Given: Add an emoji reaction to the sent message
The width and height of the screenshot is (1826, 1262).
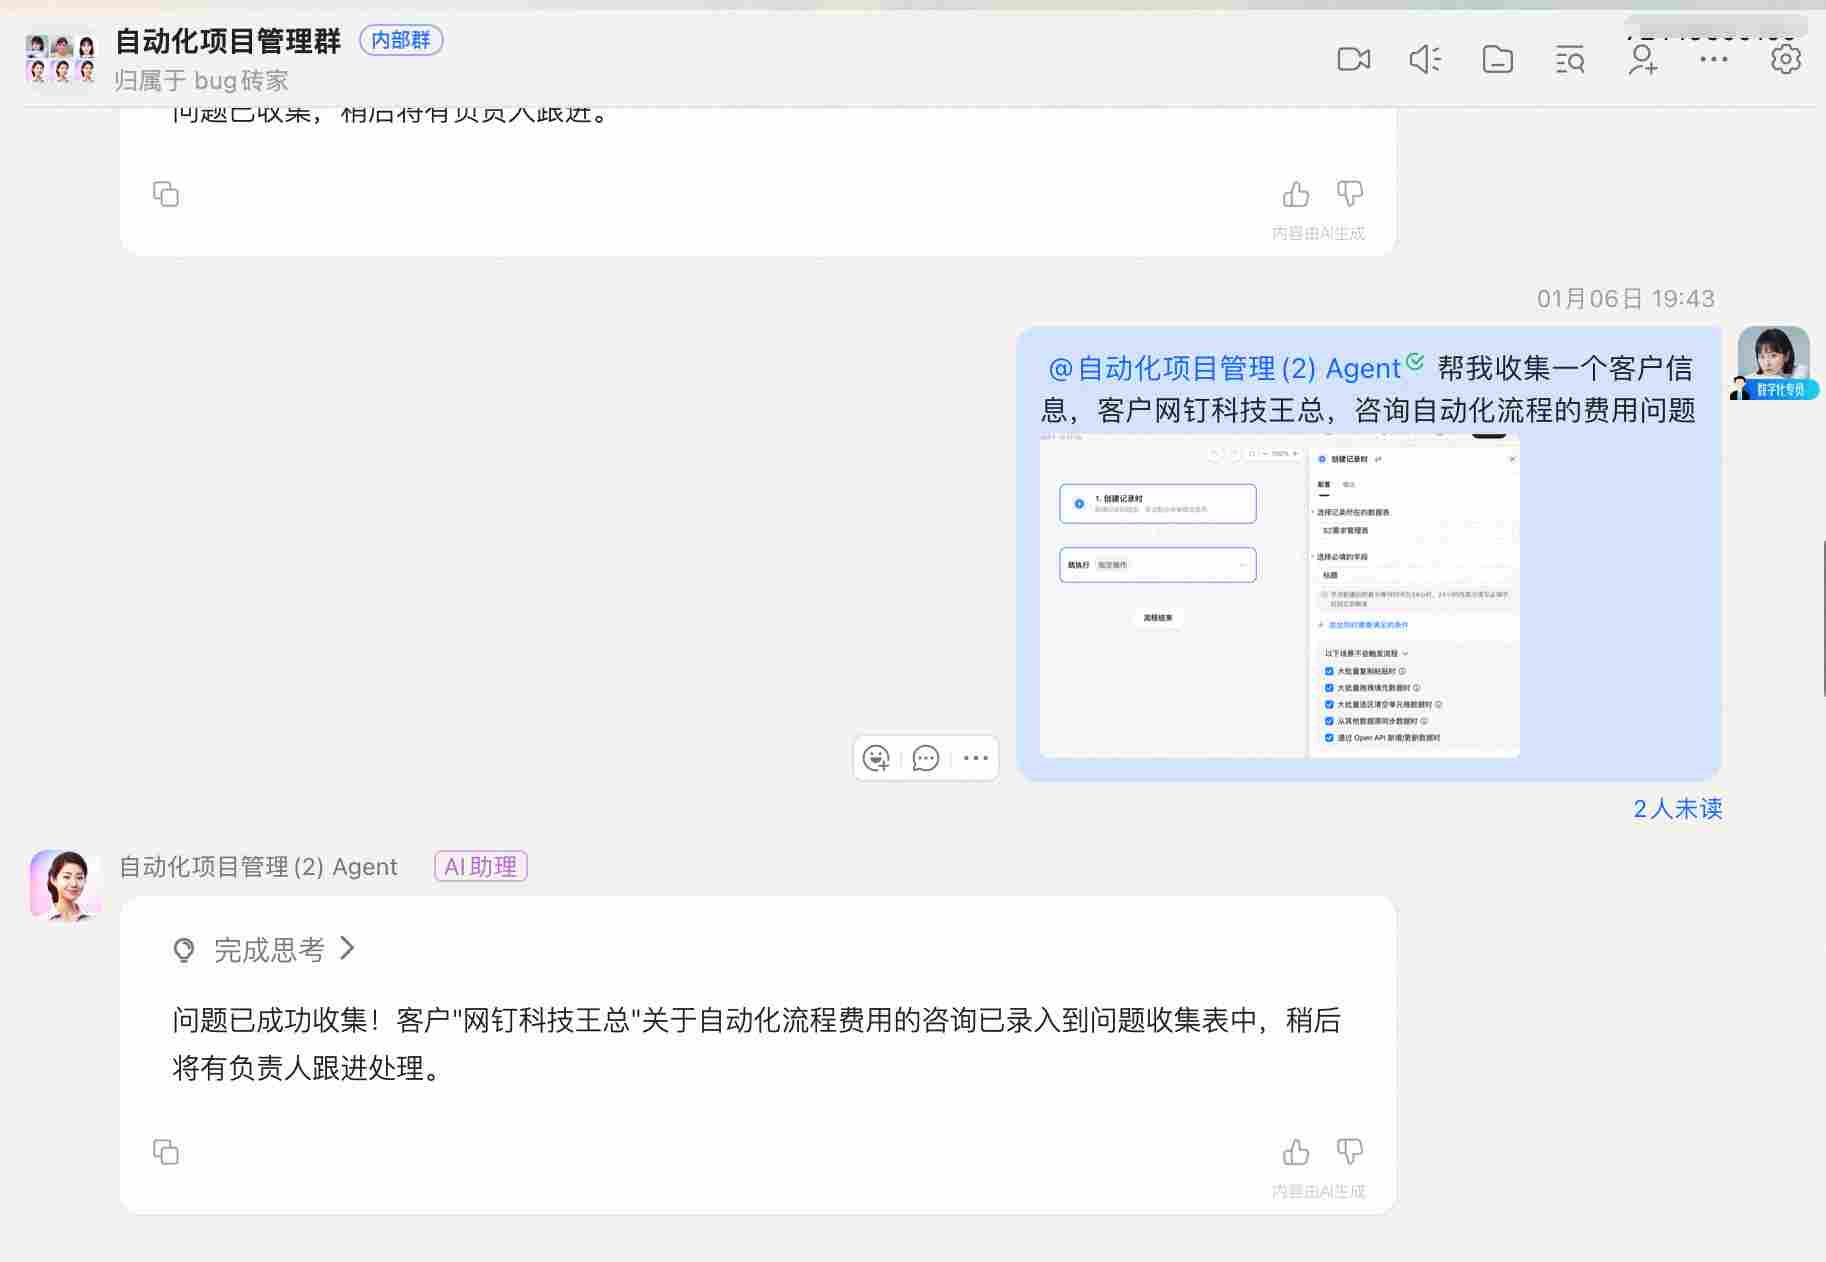Looking at the screenshot, I should [x=877, y=758].
